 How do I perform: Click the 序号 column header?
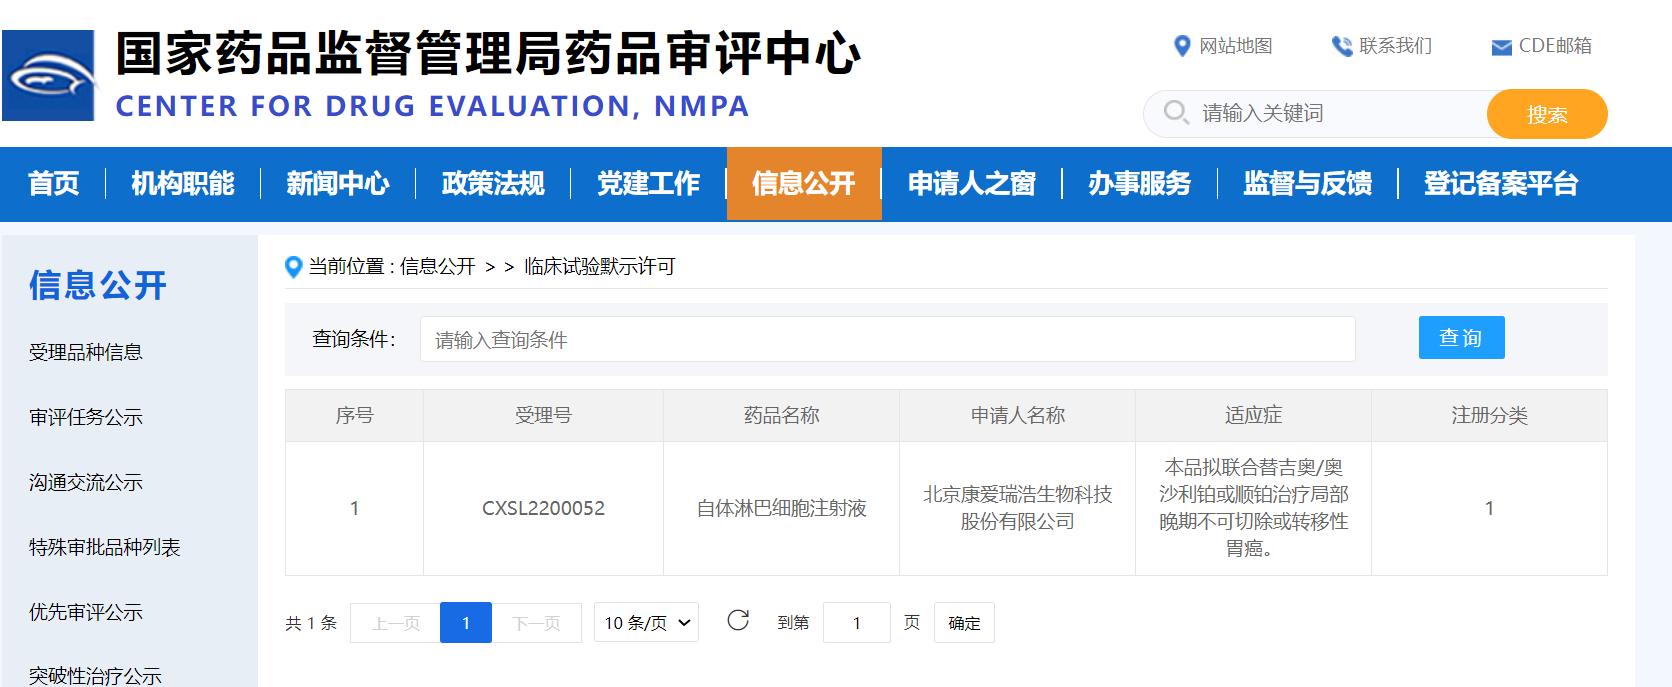coord(354,415)
